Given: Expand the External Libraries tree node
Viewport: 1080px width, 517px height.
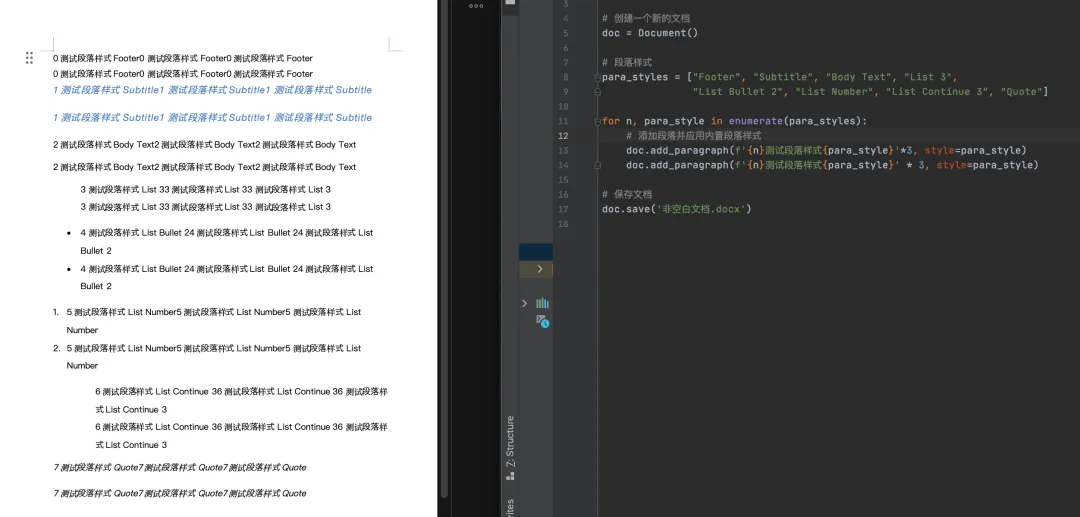Looking at the screenshot, I should (524, 303).
